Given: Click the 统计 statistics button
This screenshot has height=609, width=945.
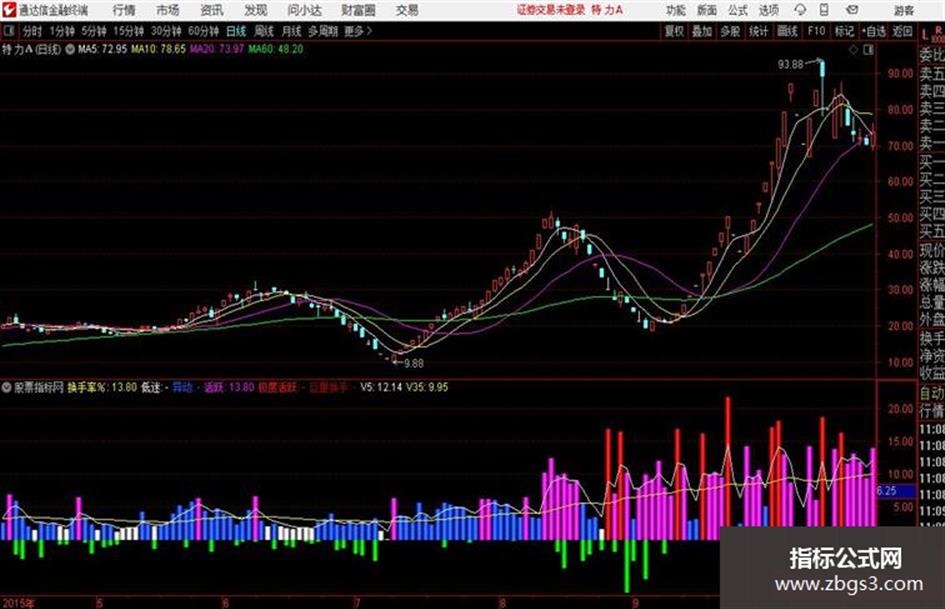Looking at the screenshot, I should click(x=758, y=31).
